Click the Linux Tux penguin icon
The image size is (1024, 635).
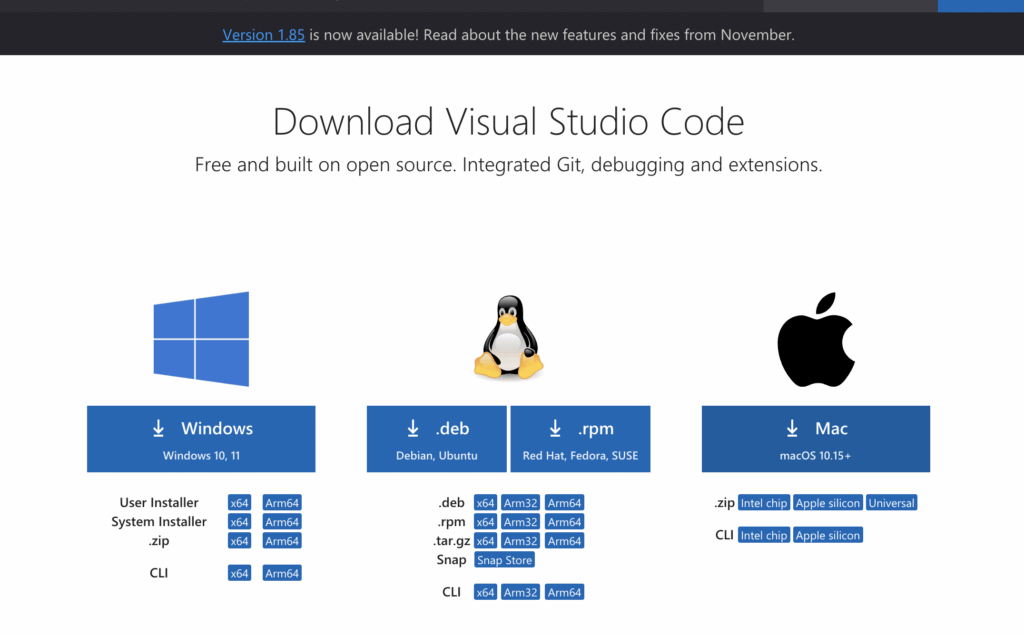click(508, 339)
